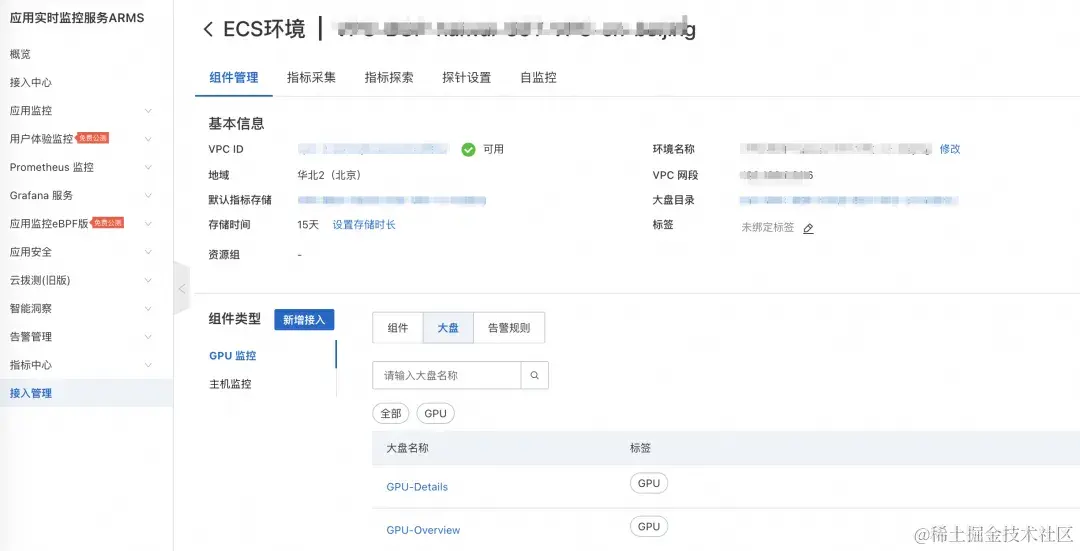Click GPU tag in GPU-Details row
This screenshot has width=1080, height=551.
(x=649, y=484)
